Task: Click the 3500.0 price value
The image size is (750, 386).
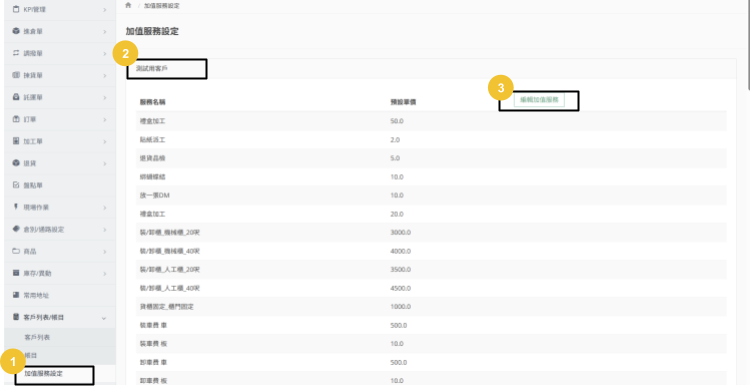Action: (x=400, y=270)
